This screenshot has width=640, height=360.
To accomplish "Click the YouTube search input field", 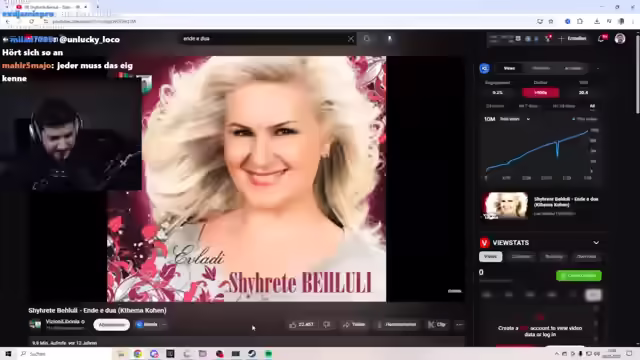I will pyautogui.click(x=263, y=39).
